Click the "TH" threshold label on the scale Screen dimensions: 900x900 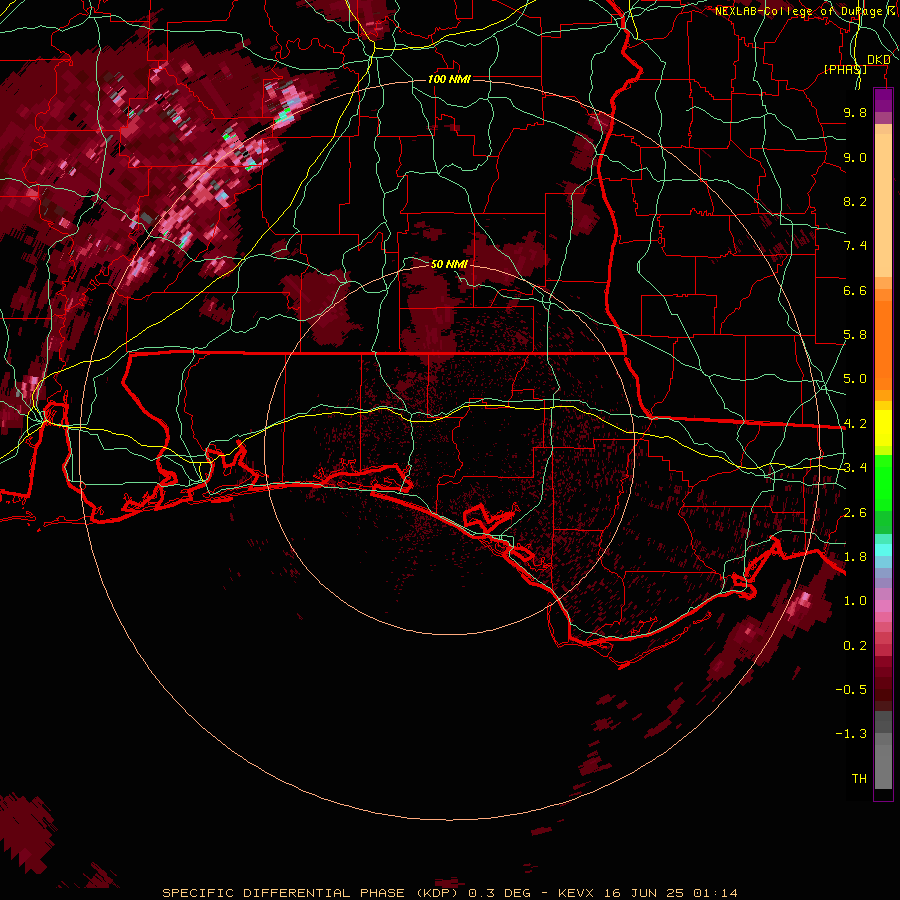tap(859, 779)
